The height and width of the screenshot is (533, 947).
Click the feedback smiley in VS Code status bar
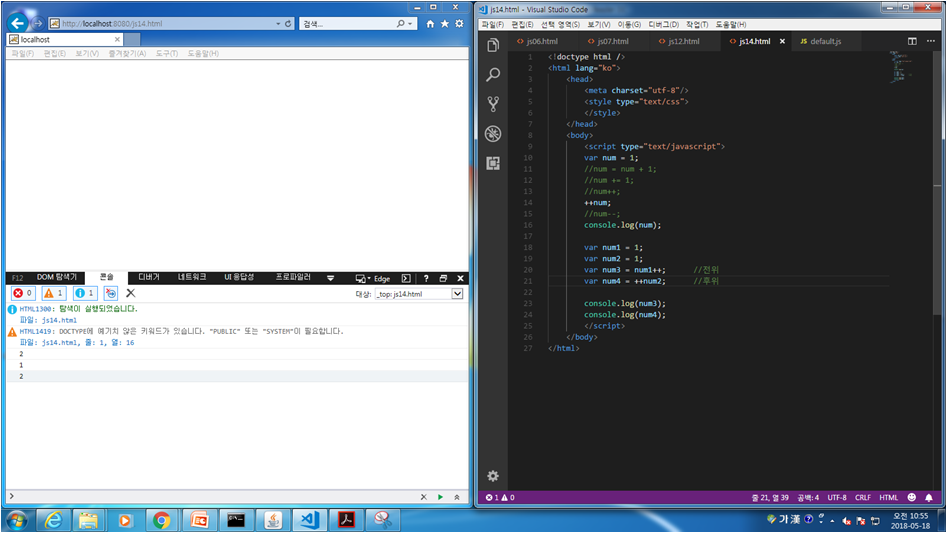(911, 497)
